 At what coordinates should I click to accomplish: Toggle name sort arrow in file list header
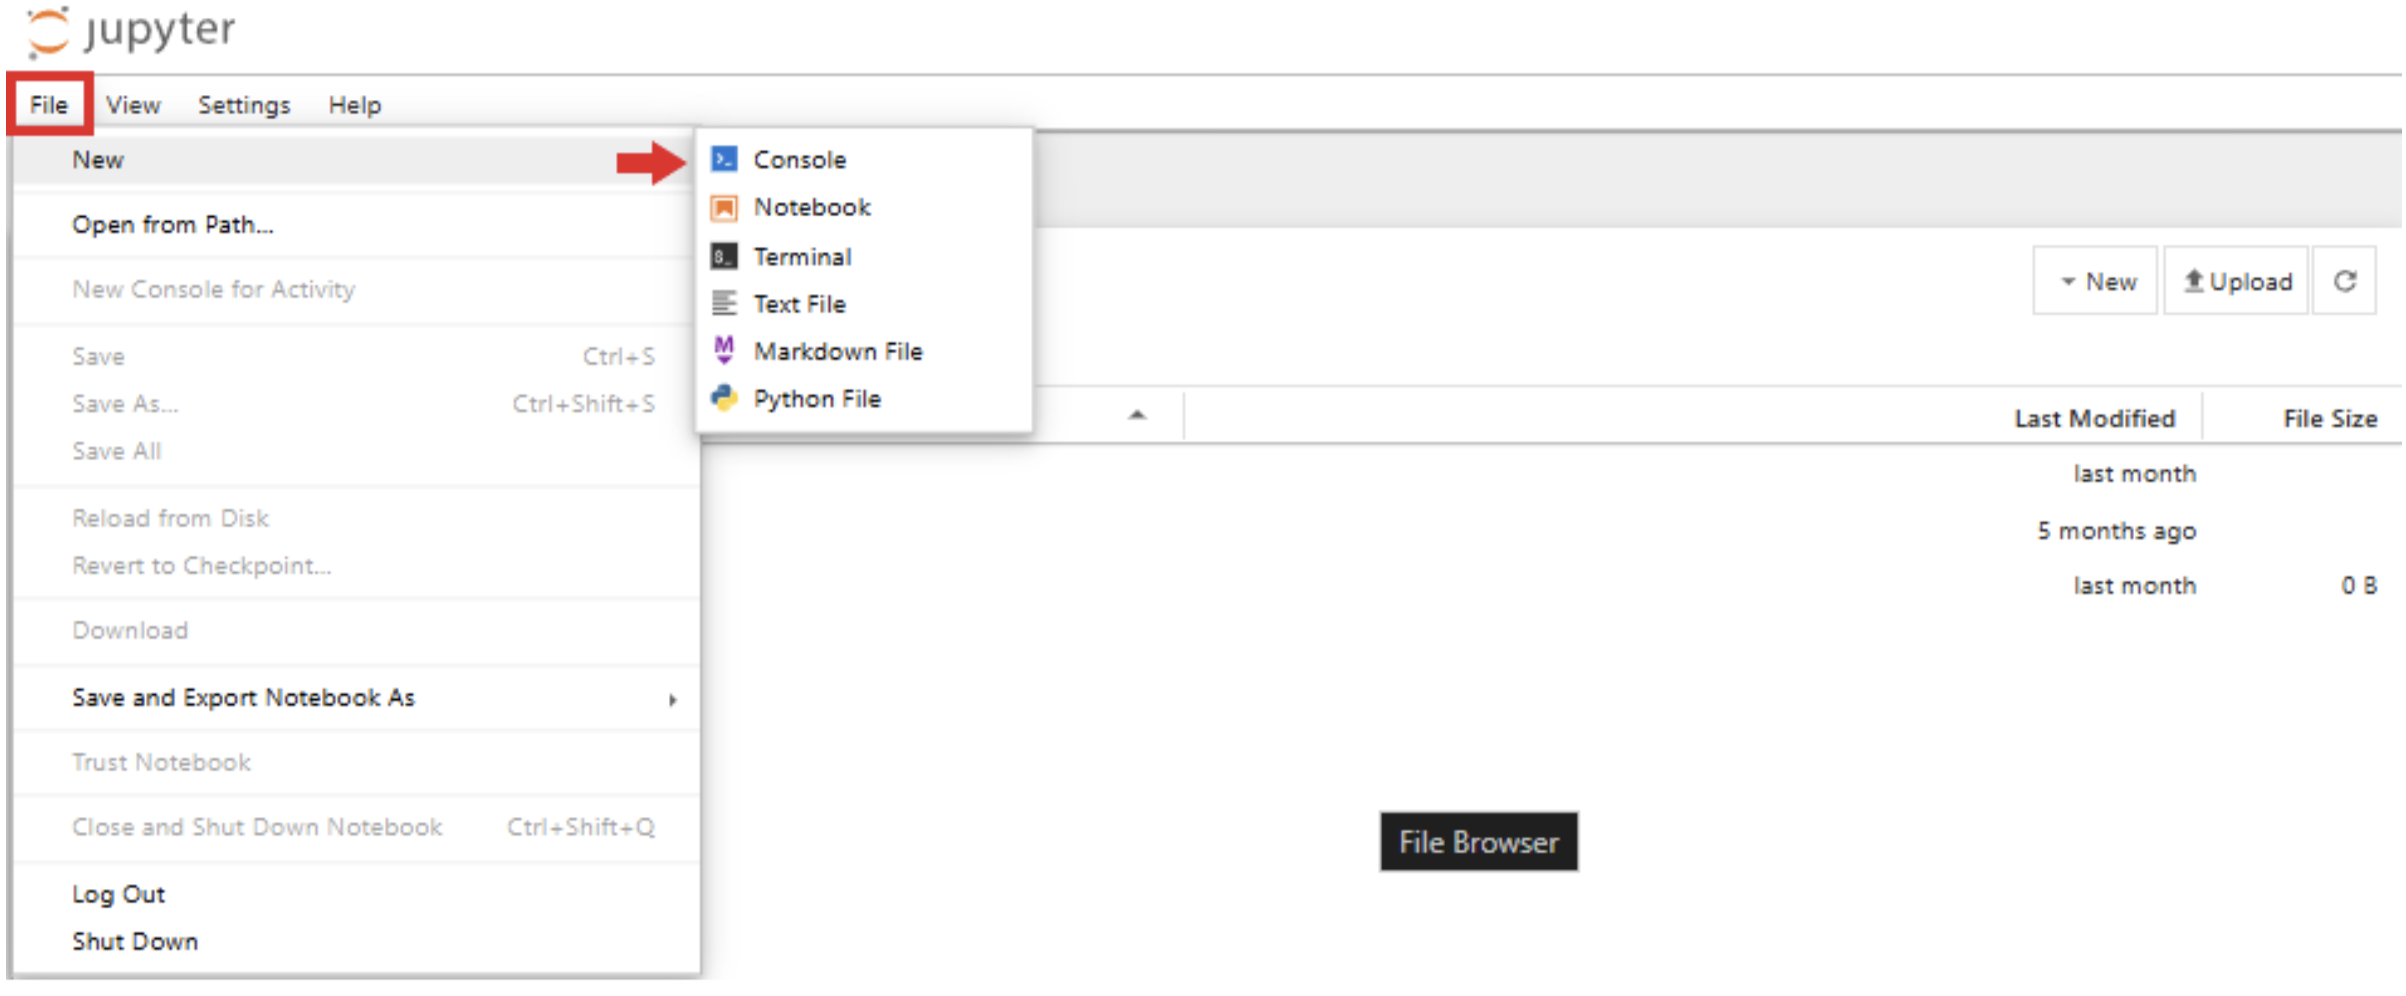point(1137,415)
